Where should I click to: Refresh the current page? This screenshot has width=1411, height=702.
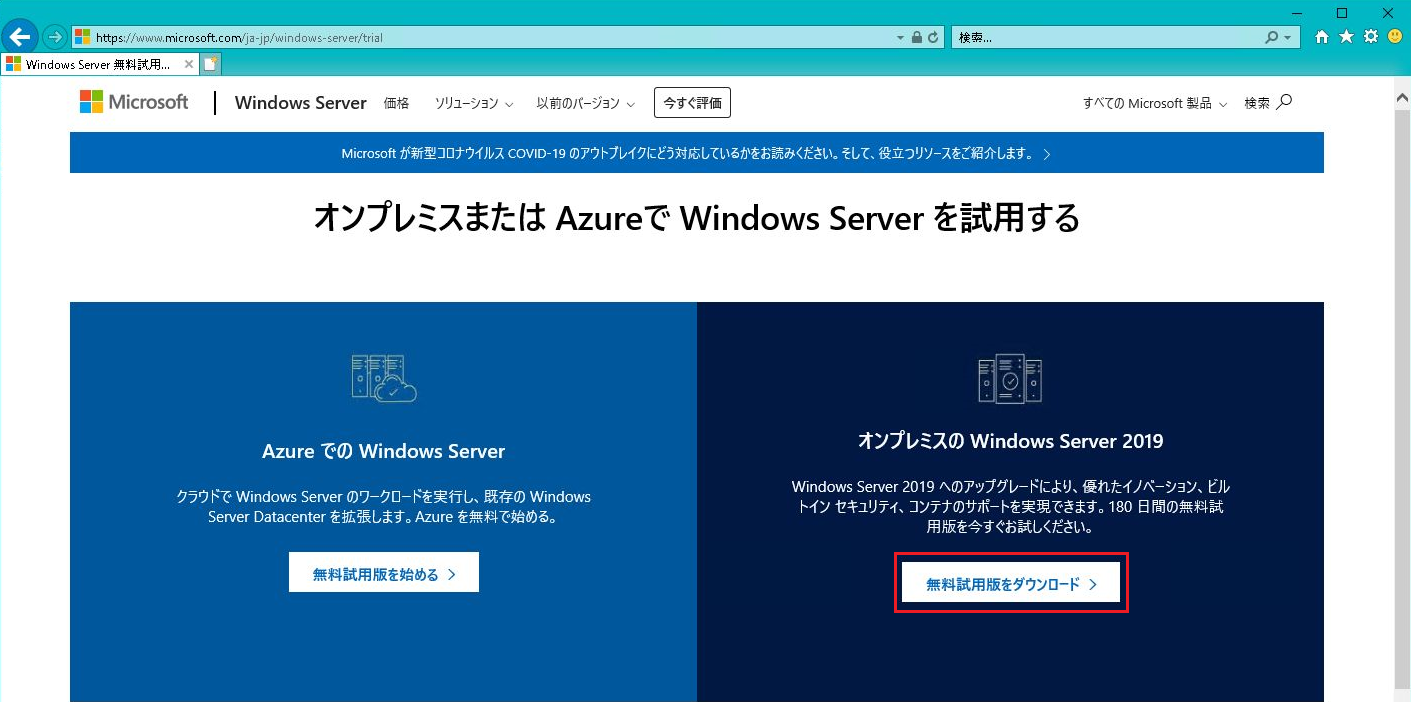click(x=933, y=36)
